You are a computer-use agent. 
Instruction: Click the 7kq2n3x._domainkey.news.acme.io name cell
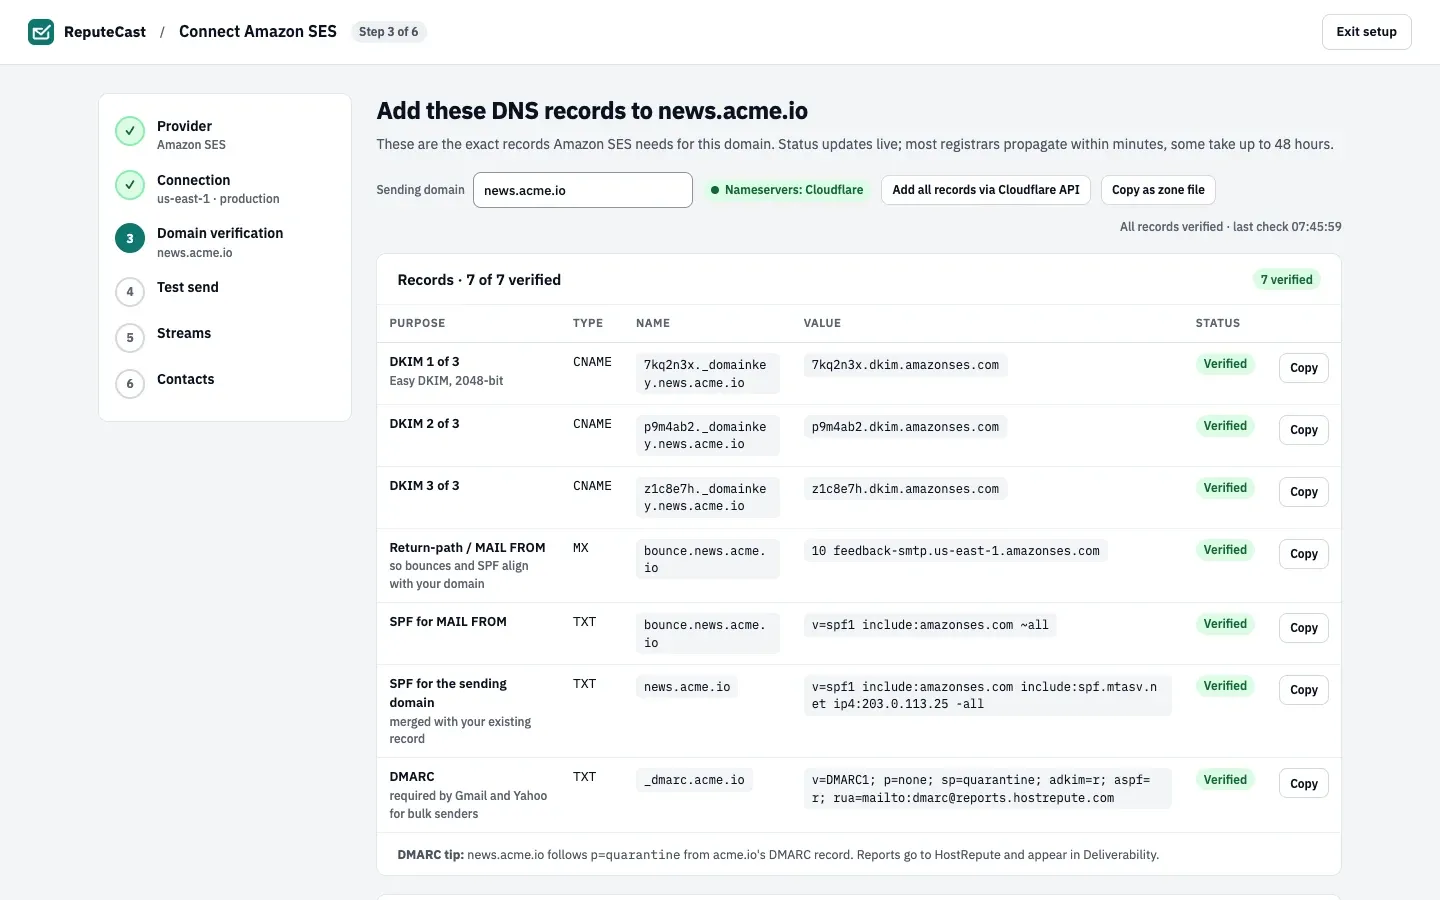tap(707, 374)
